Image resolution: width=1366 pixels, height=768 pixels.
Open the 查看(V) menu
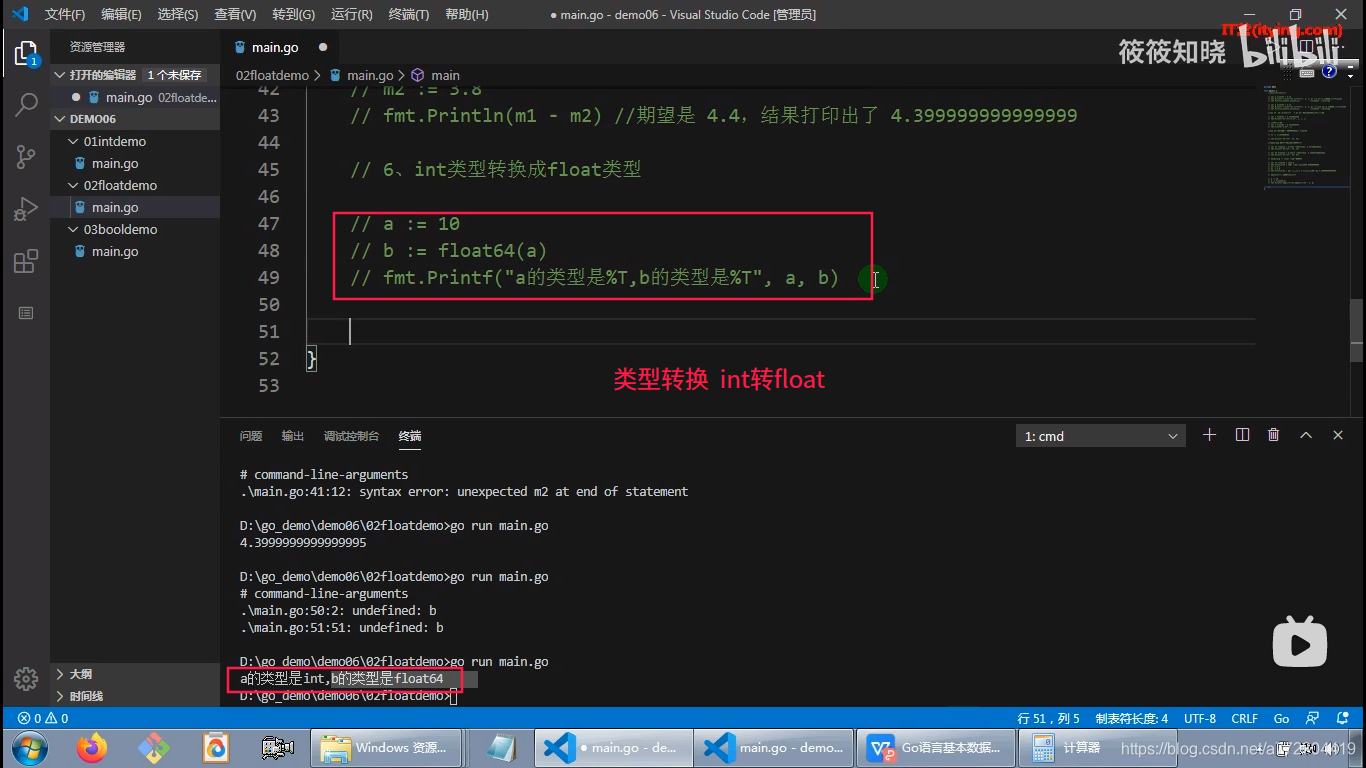click(235, 14)
